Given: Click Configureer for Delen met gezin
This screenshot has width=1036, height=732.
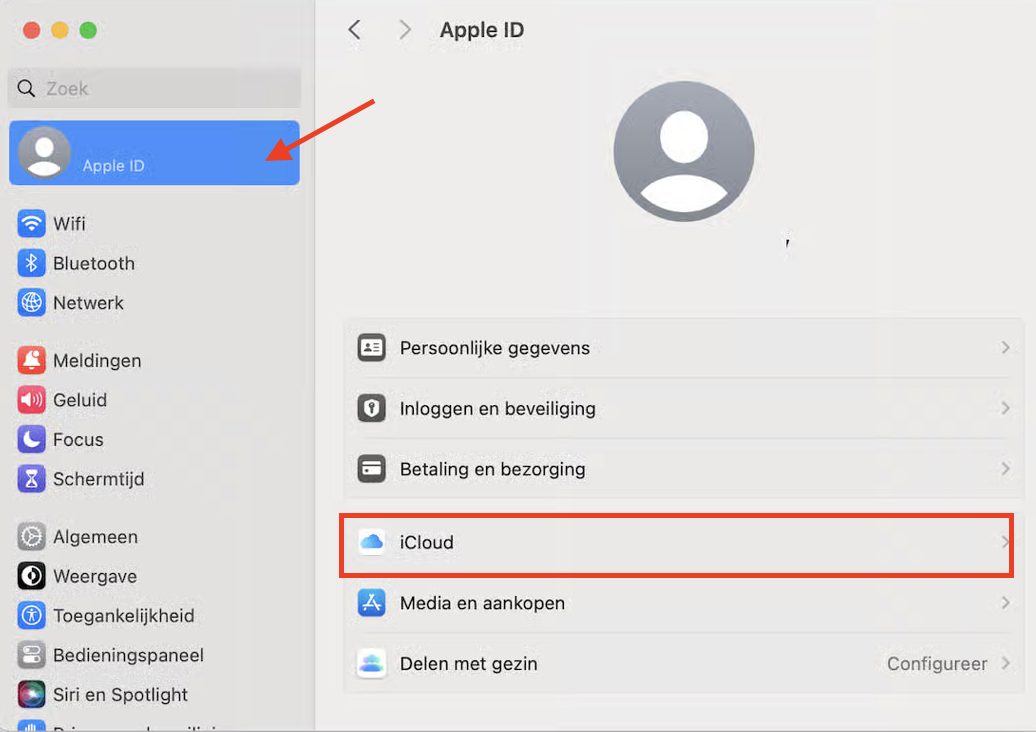Looking at the screenshot, I should click(x=938, y=663).
